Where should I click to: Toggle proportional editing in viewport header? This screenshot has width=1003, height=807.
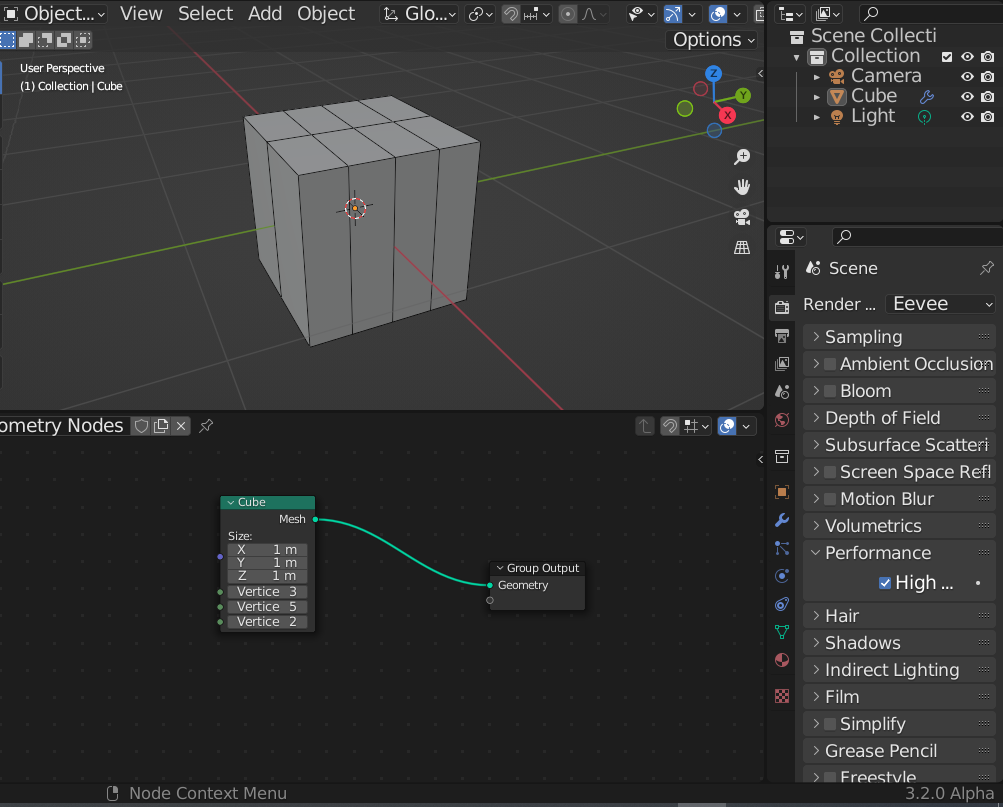pyautogui.click(x=567, y=14)
